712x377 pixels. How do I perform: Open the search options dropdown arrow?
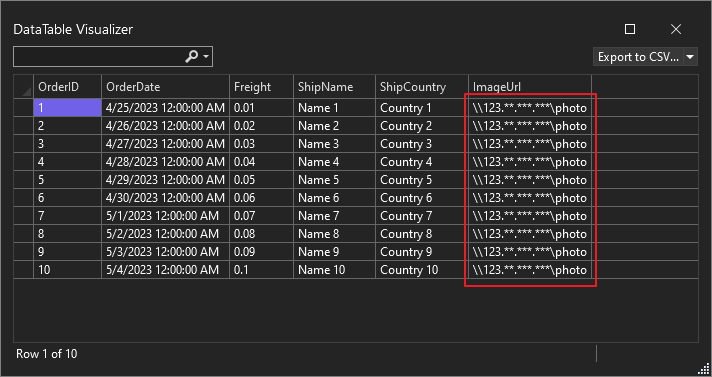(206, 57)
